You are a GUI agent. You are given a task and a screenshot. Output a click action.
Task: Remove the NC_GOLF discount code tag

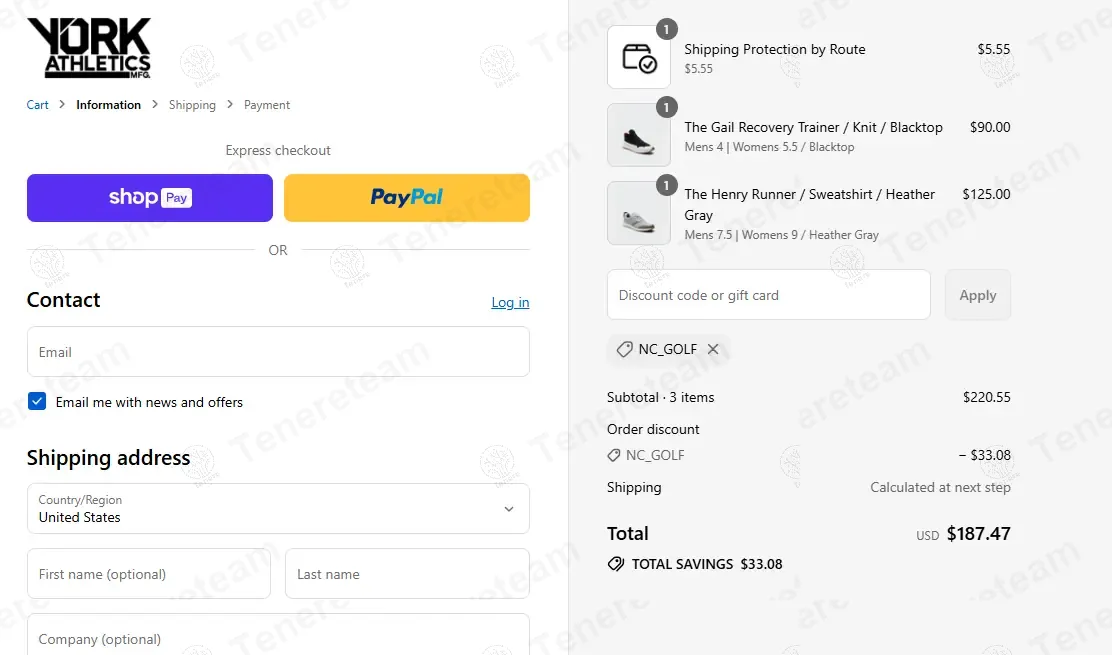point(713,349)
